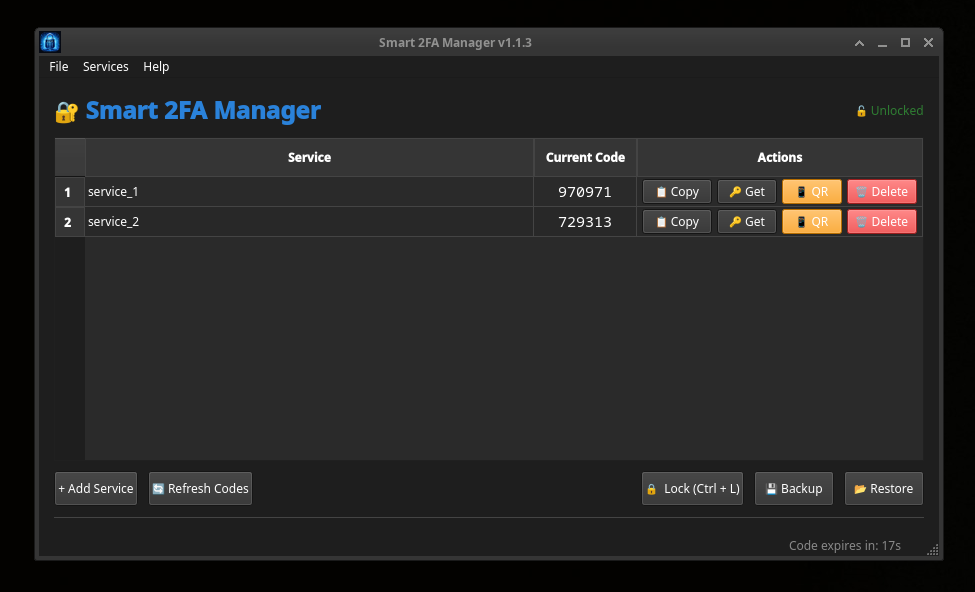Screen dimensions: 975x592
Task: Lock the manager with Lock (Ctrl + L)
Action: click(x=692, y=488)
